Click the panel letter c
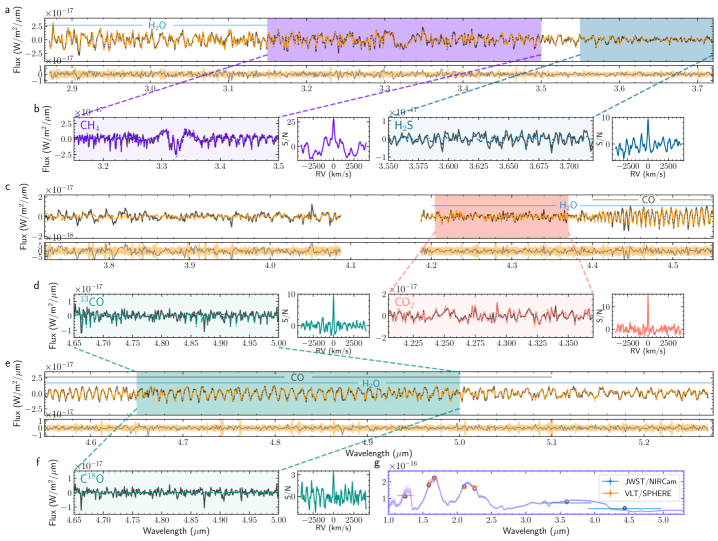 7,186
